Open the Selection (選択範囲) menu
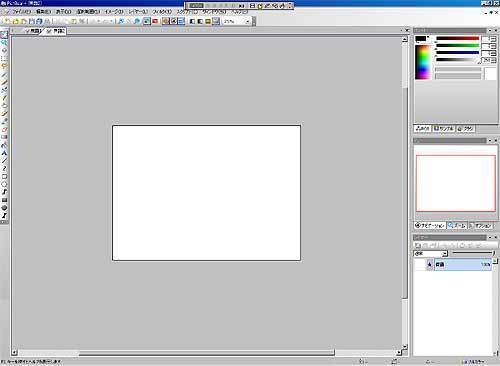 [x=88, y=12]
